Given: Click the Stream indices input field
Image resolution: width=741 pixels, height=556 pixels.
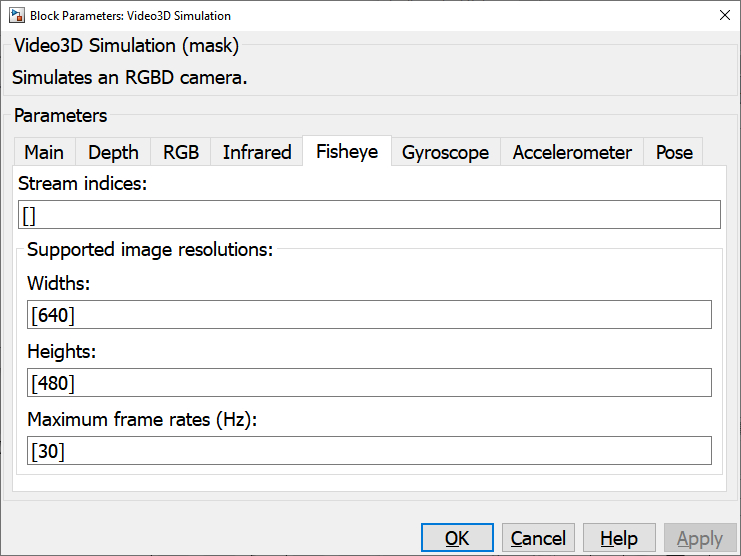Looking at the screenshot, I should tap(369, 215).
